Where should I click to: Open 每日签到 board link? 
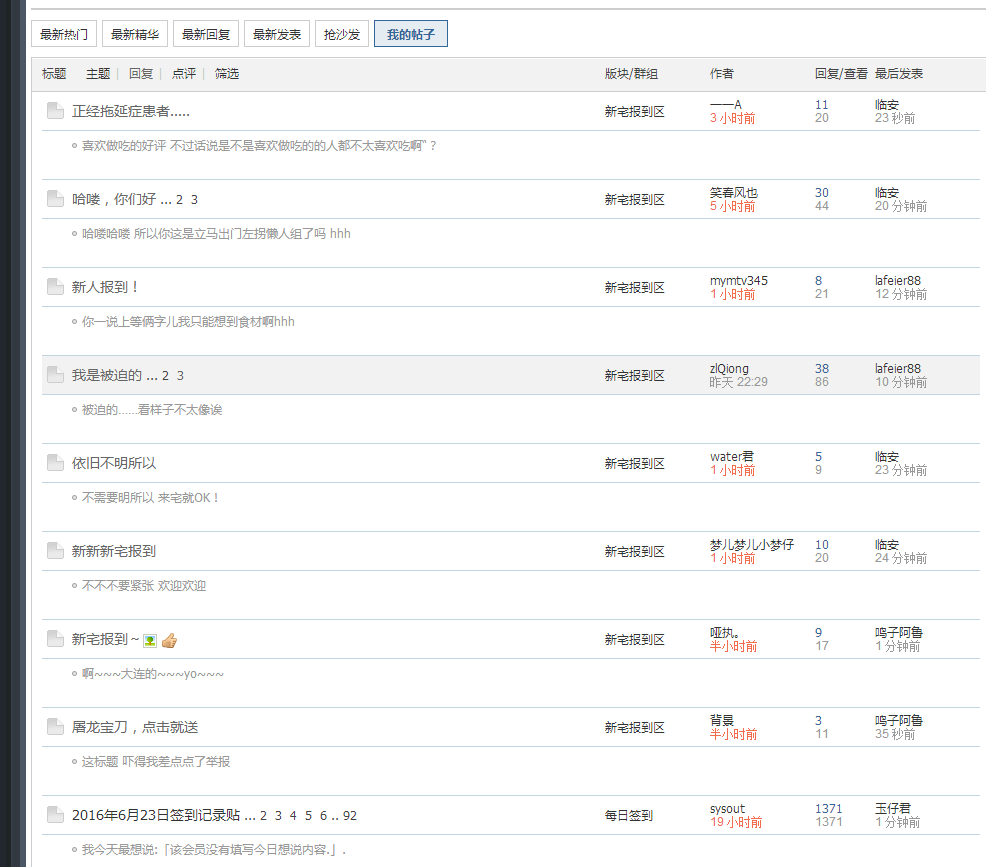(628, 815)
